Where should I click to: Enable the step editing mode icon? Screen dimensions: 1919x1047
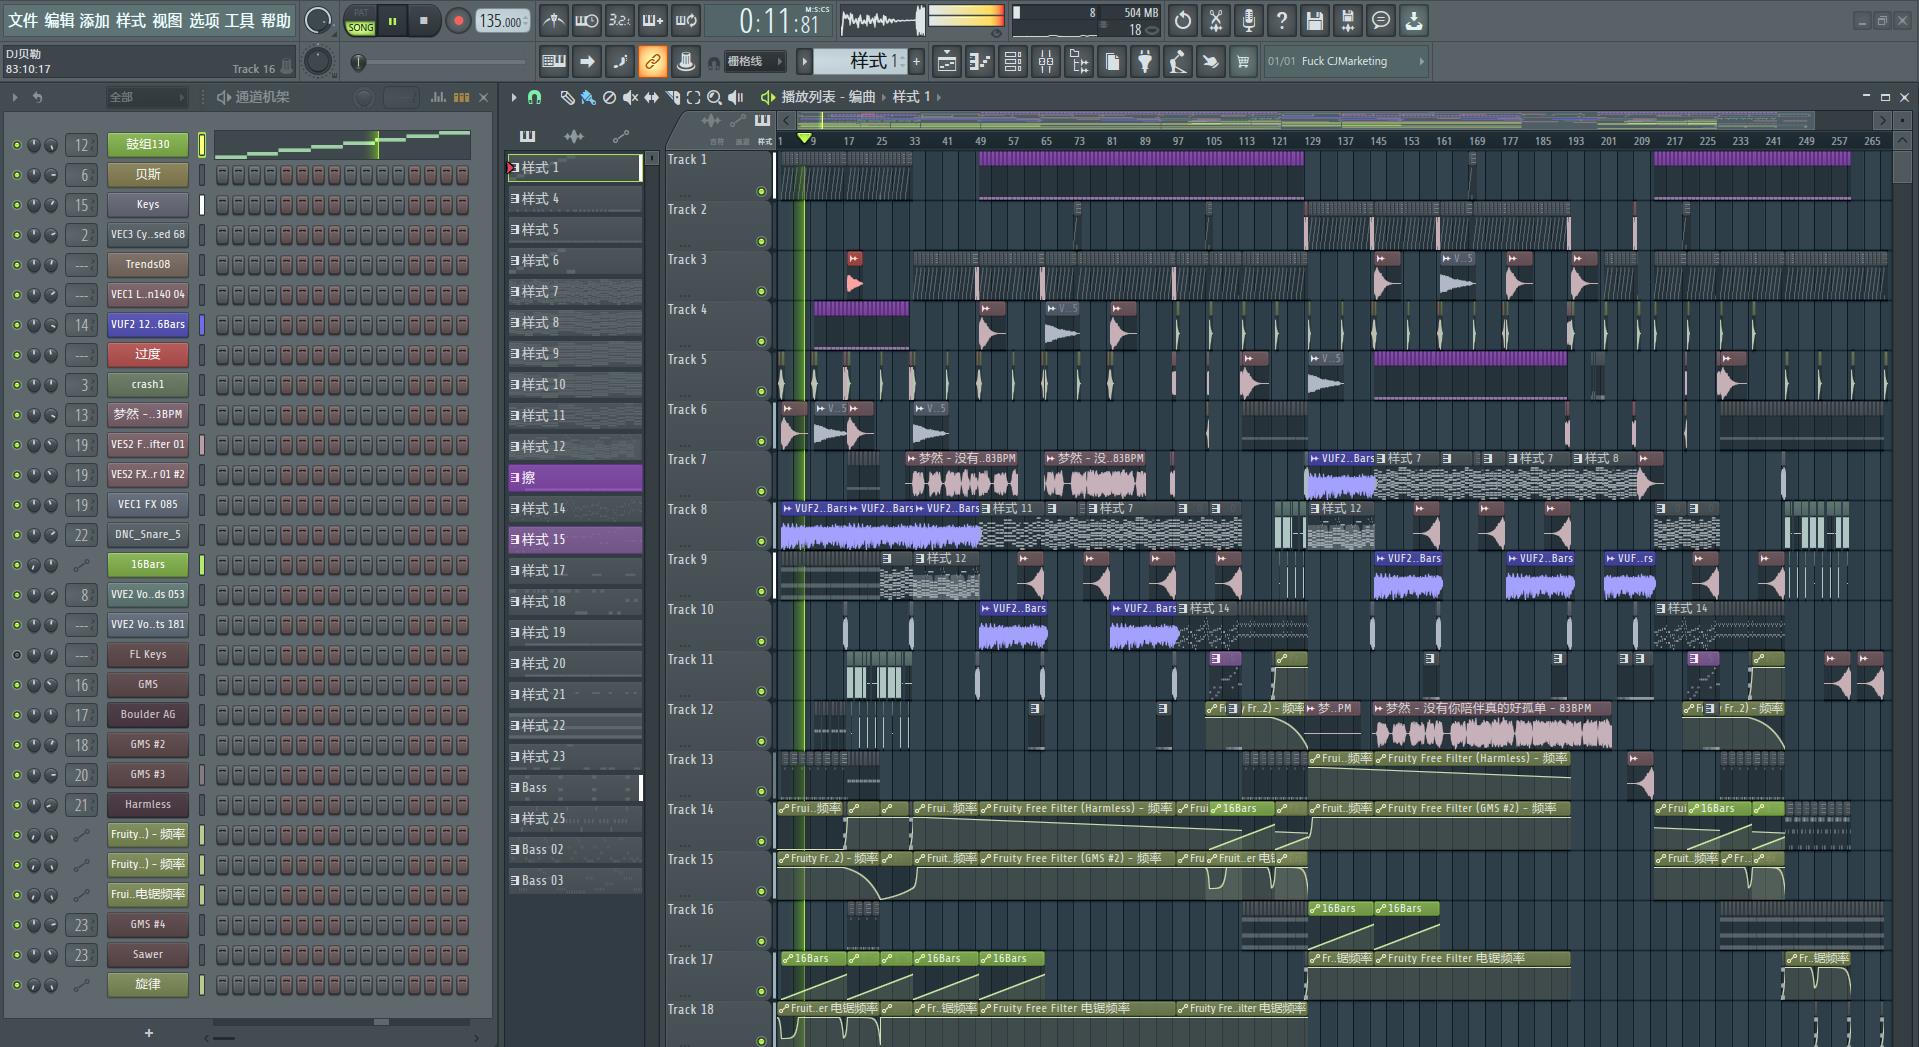[x=620, y=62]
